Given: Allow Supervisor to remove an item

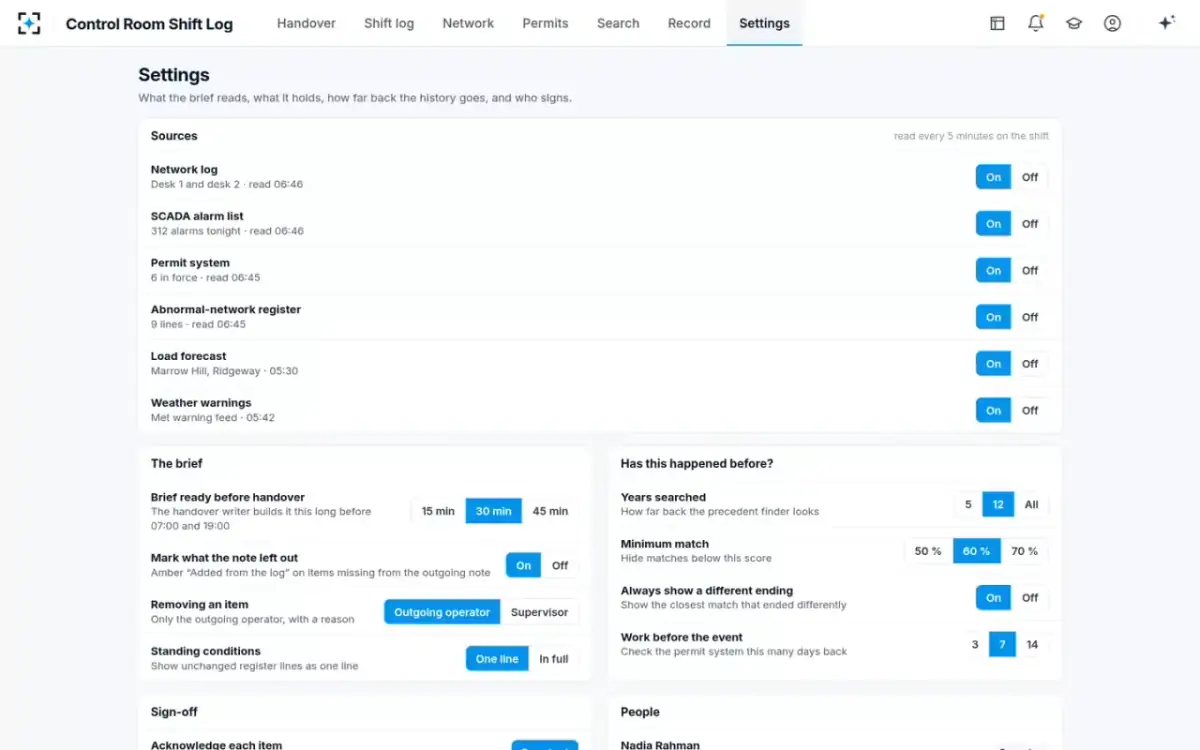Looking at the screenshot, I should click(x=539, y=612).
